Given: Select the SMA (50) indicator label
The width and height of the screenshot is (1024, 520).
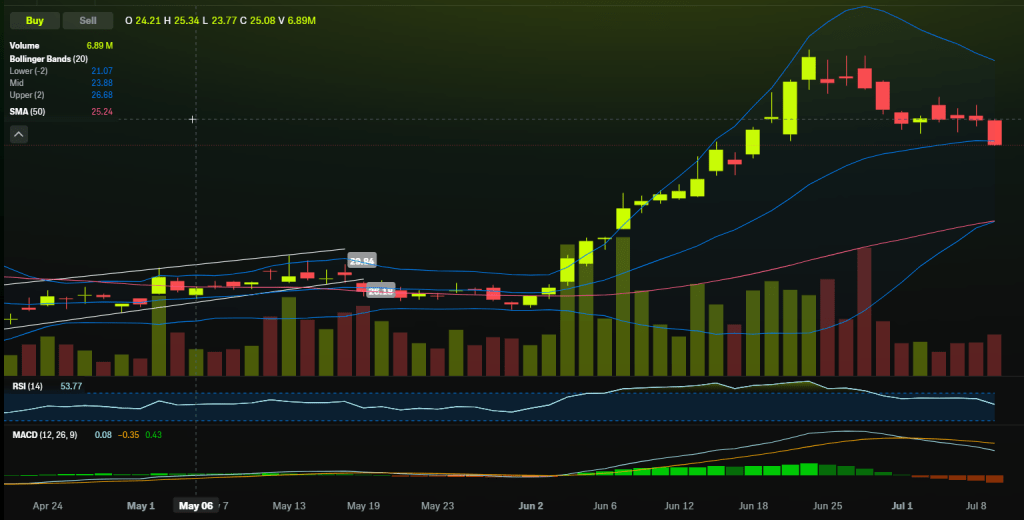Looking at the screenshot, I should tap(27, 111).
